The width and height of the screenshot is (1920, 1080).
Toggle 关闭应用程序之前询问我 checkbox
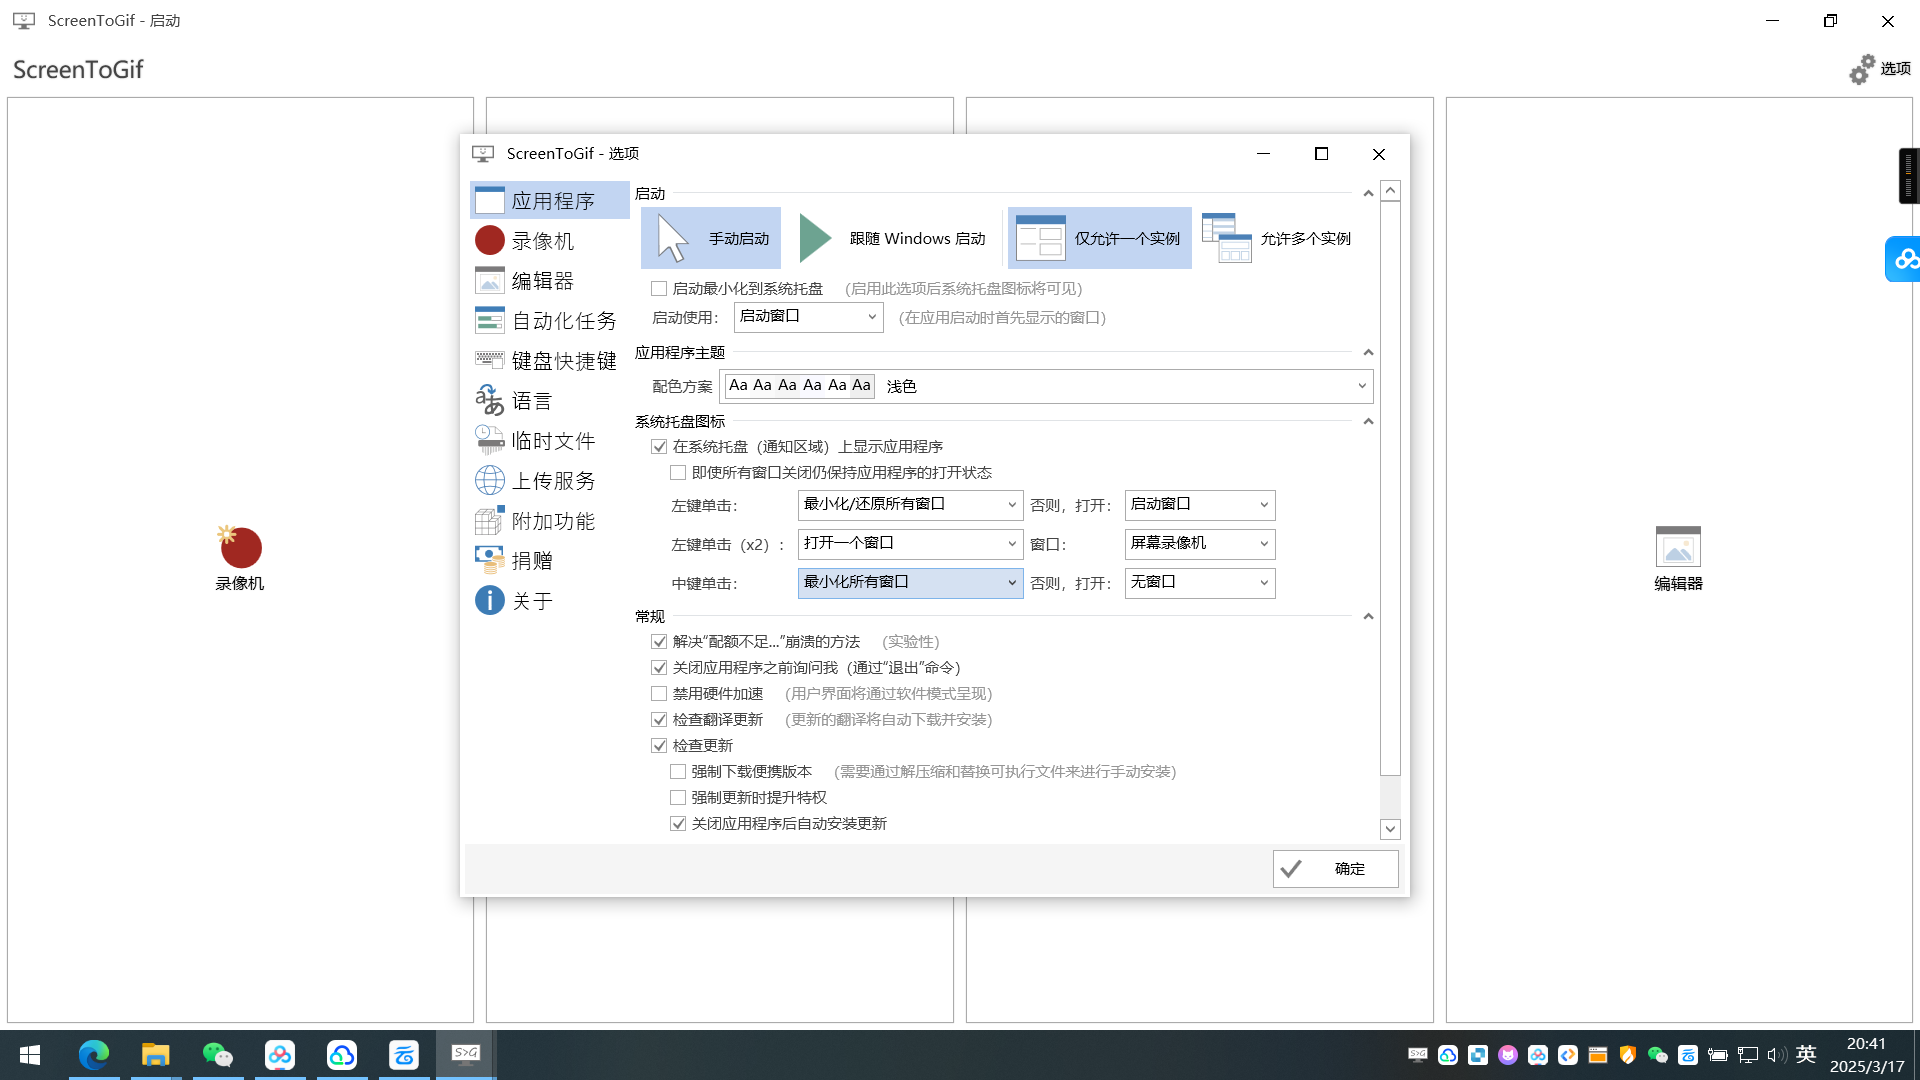[659, 668]
